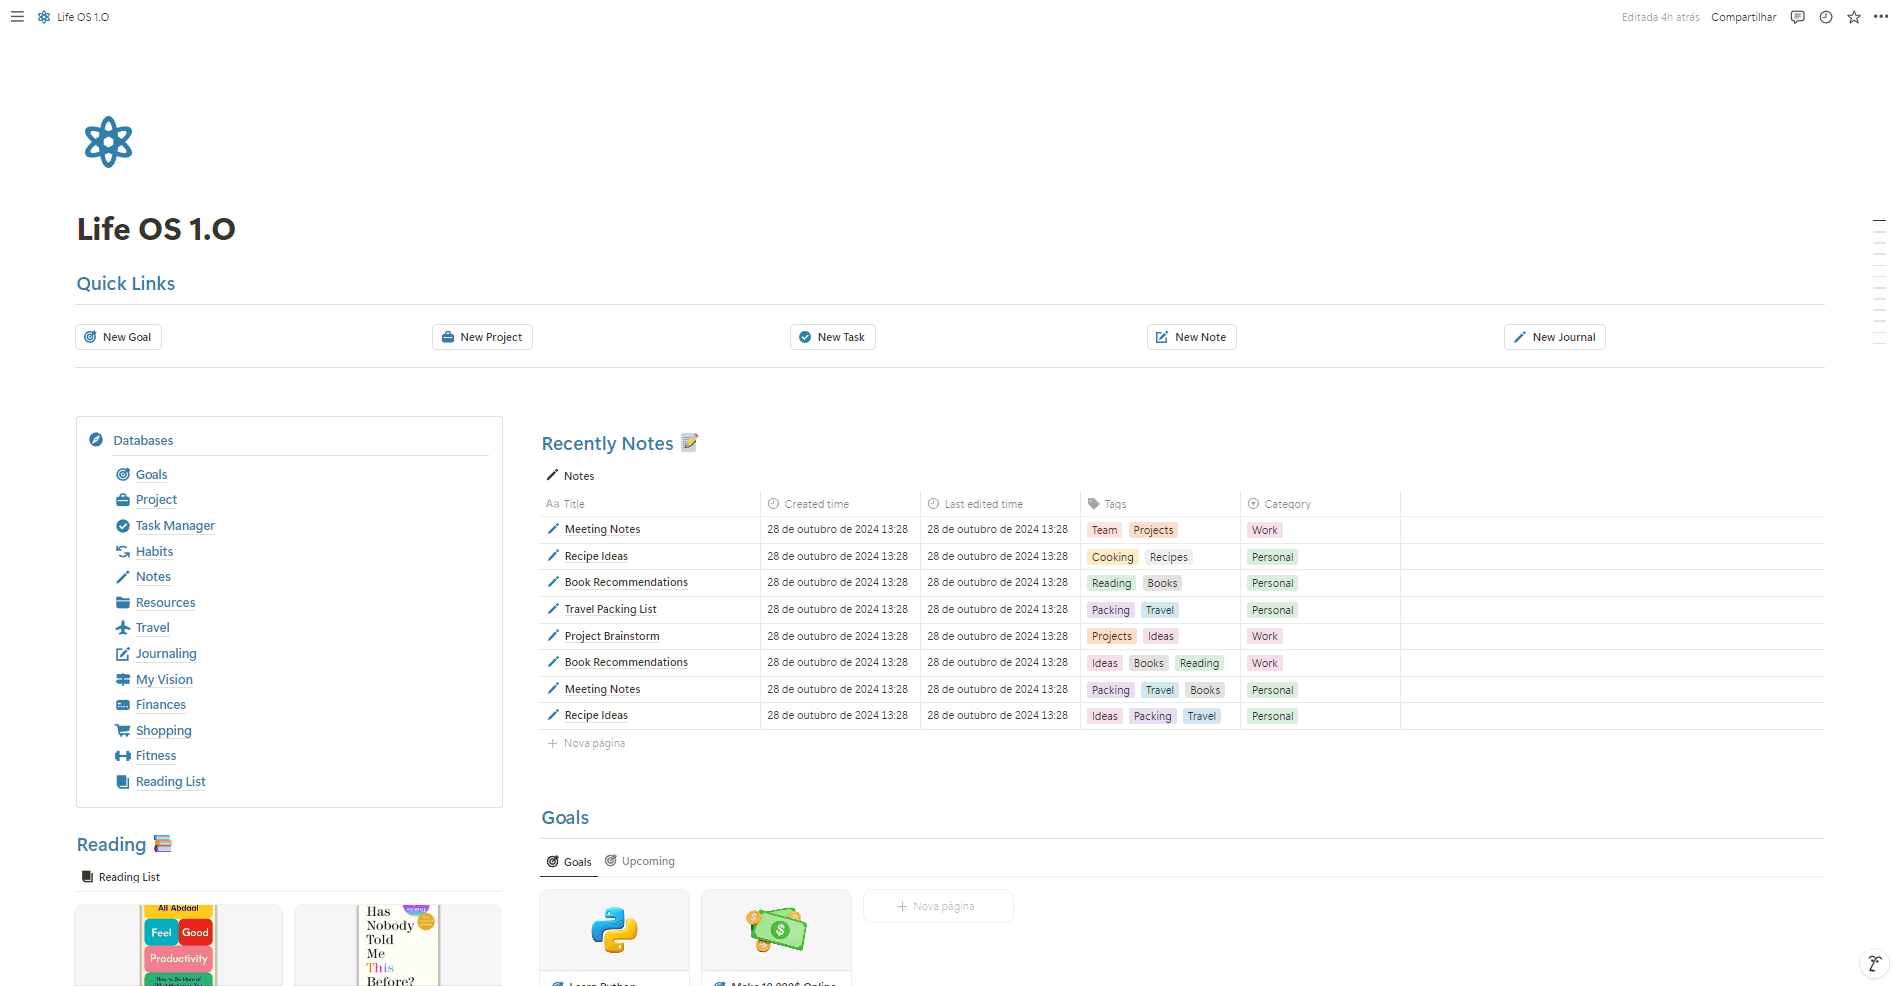Image resolution: width=1895 pixels, height=986 pixels.
Task: Click the large atom page icon
Action: click(x=109, y=142)
